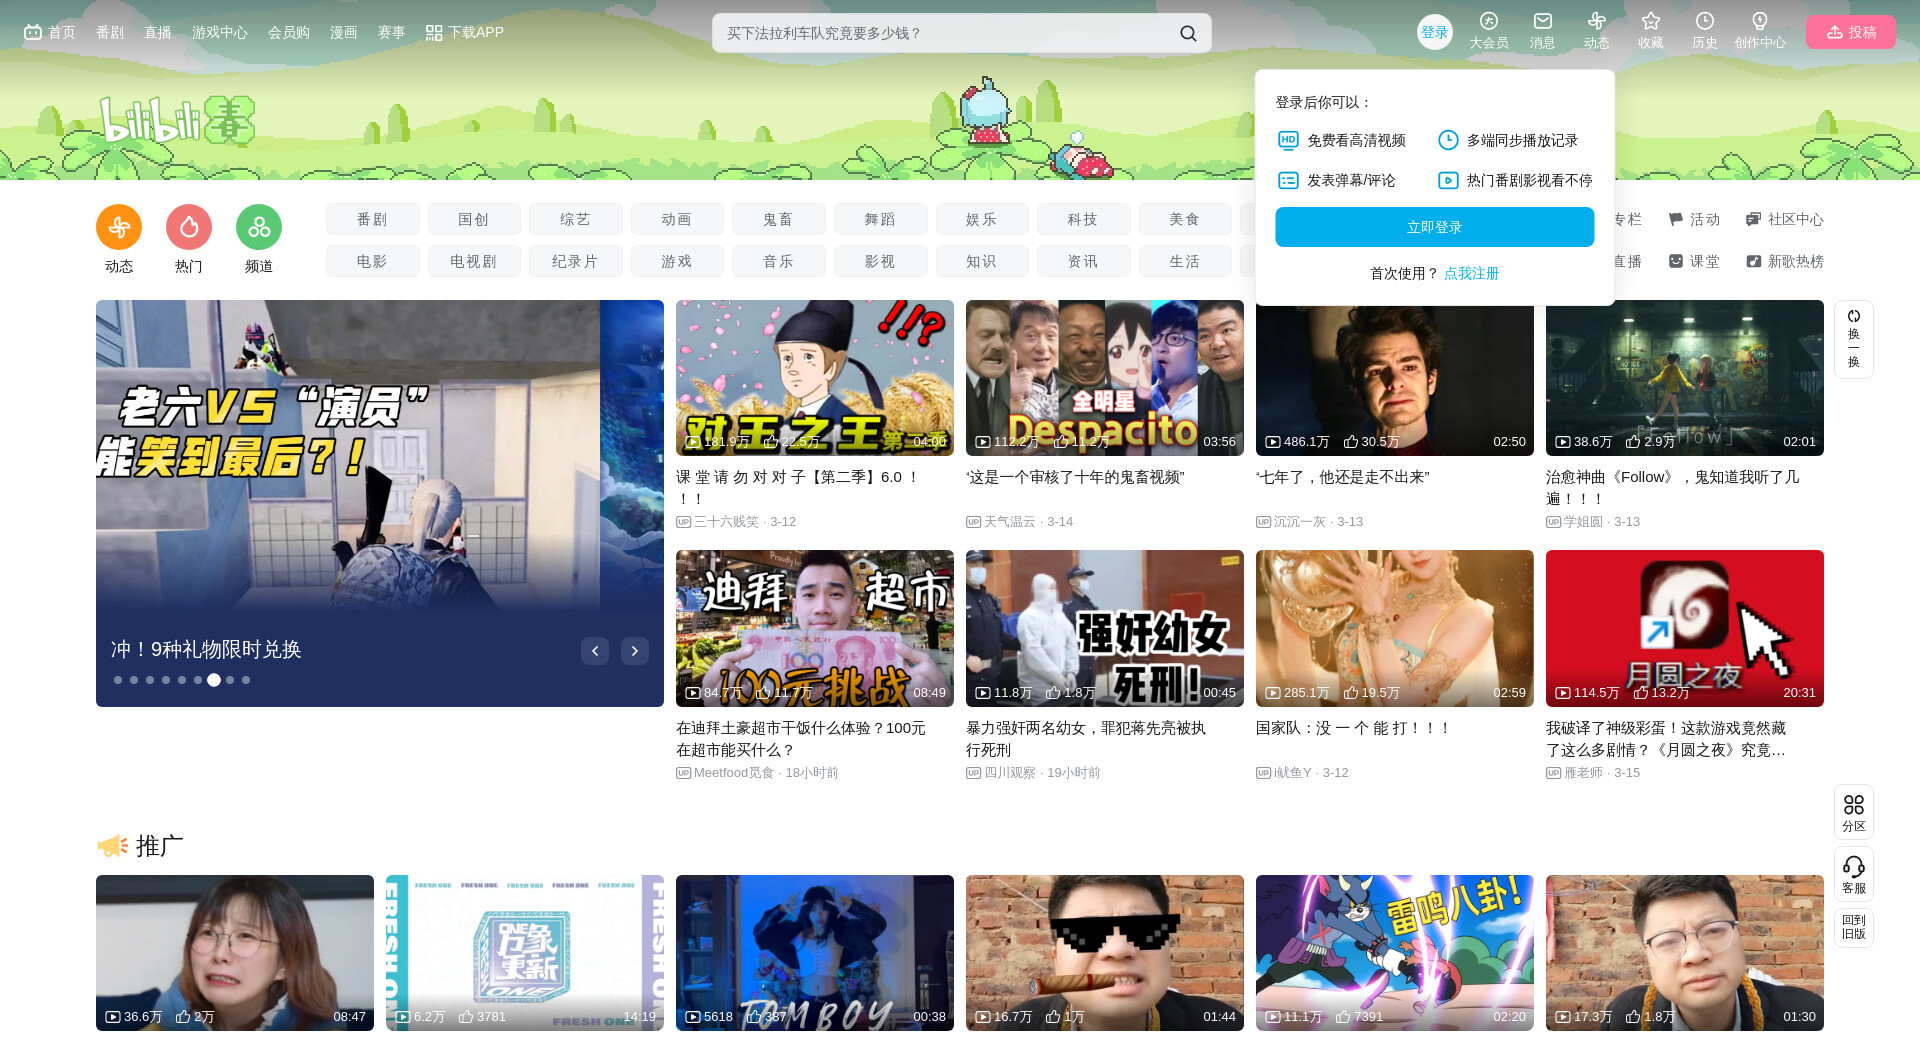The height and width of the screenshot is (1040, 1920).
Task: Select the third carousel indicator dot
Action: pyautogui.click(x=150, y=680)
